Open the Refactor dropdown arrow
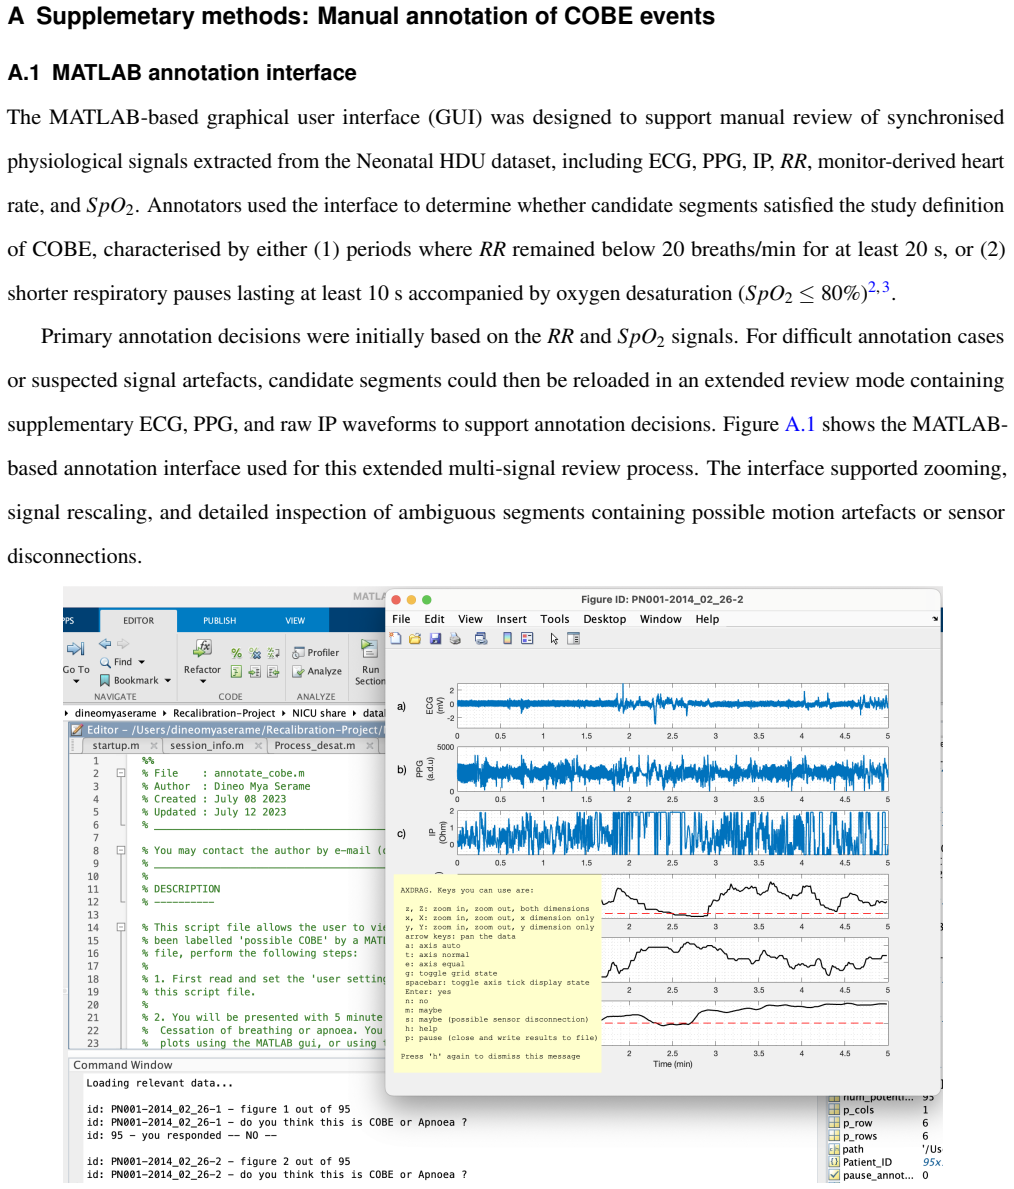Screen dimensions: 1014x1189 202,681
